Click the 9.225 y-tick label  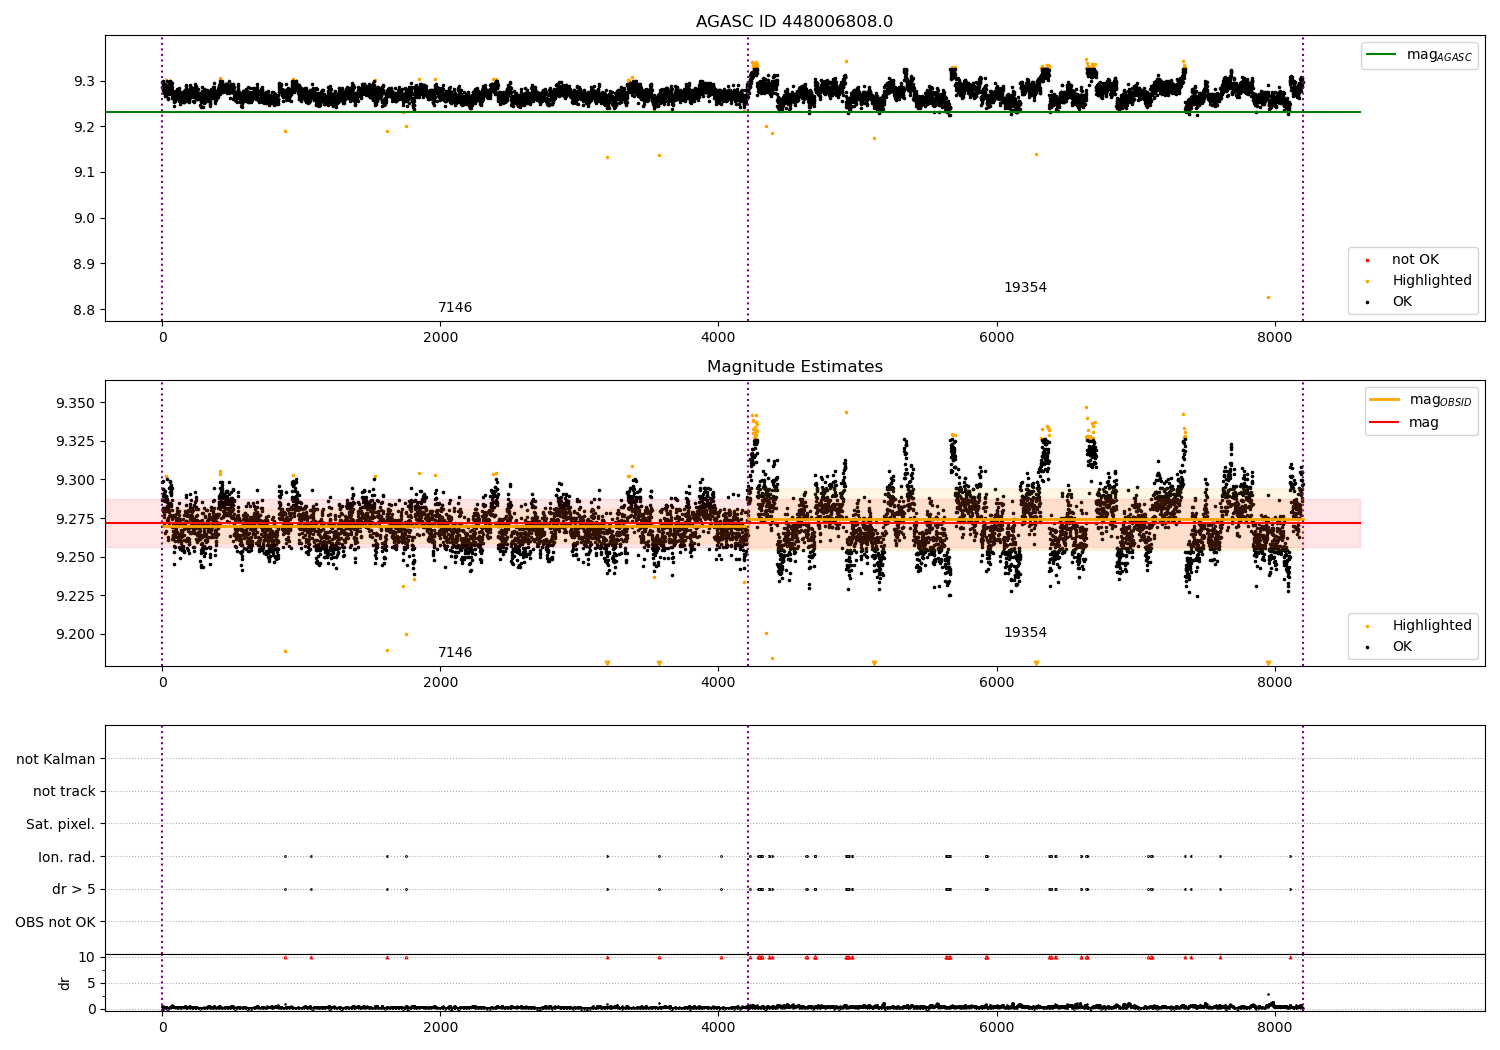76,596
